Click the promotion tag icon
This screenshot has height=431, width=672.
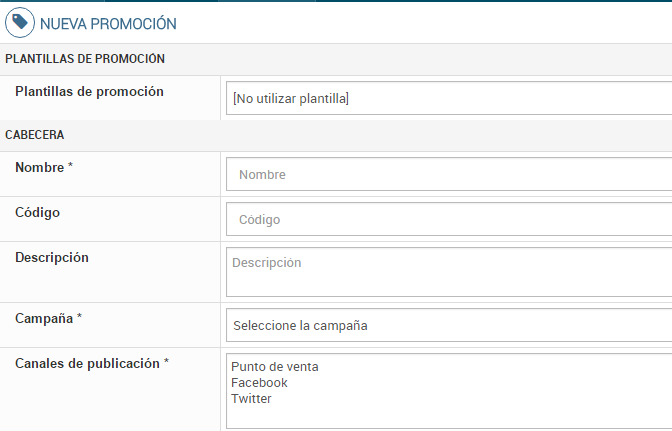19,22
